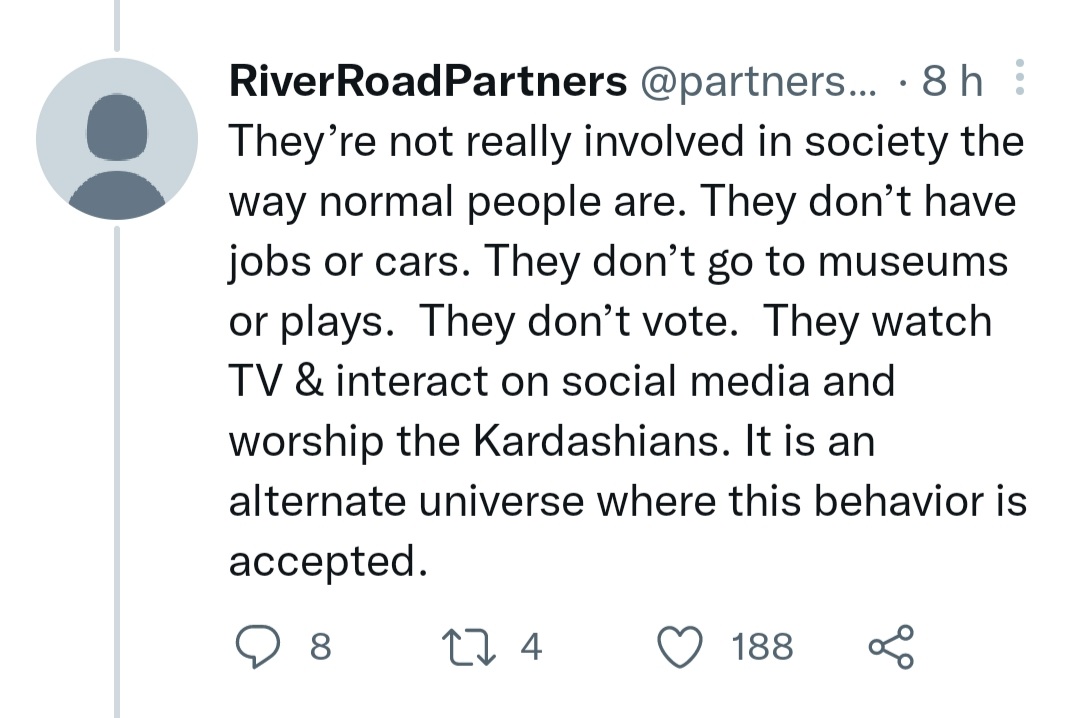The width and height of the screenshot is (1080, 718).
Task: Click the 188 likes count
Action: (762, 647)
